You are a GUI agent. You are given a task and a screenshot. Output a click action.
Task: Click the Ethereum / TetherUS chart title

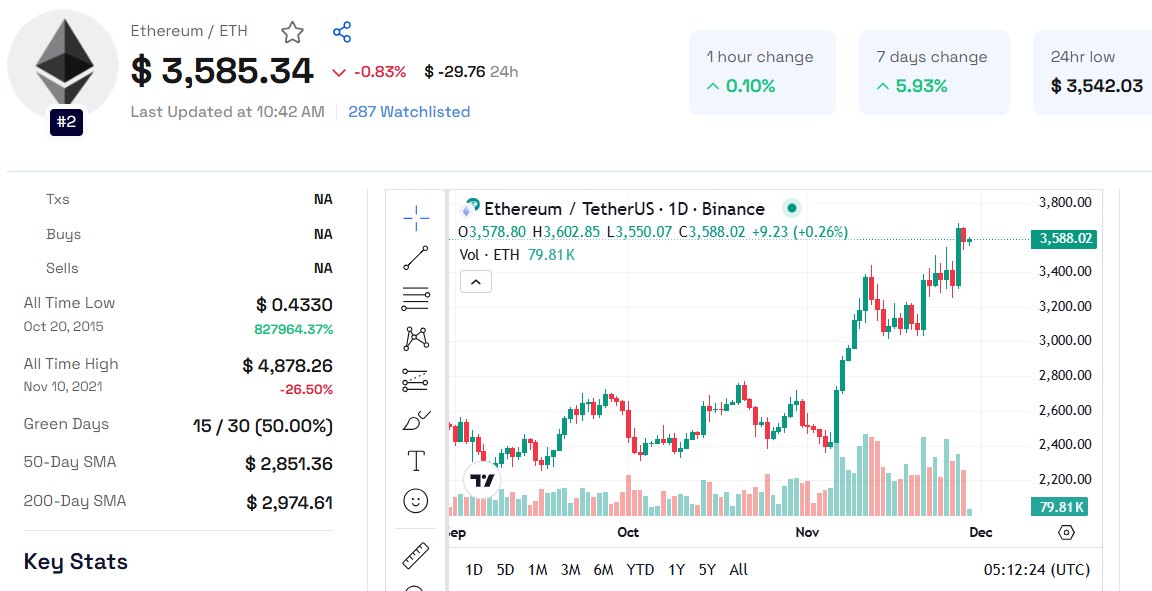[x=624, y=209]
